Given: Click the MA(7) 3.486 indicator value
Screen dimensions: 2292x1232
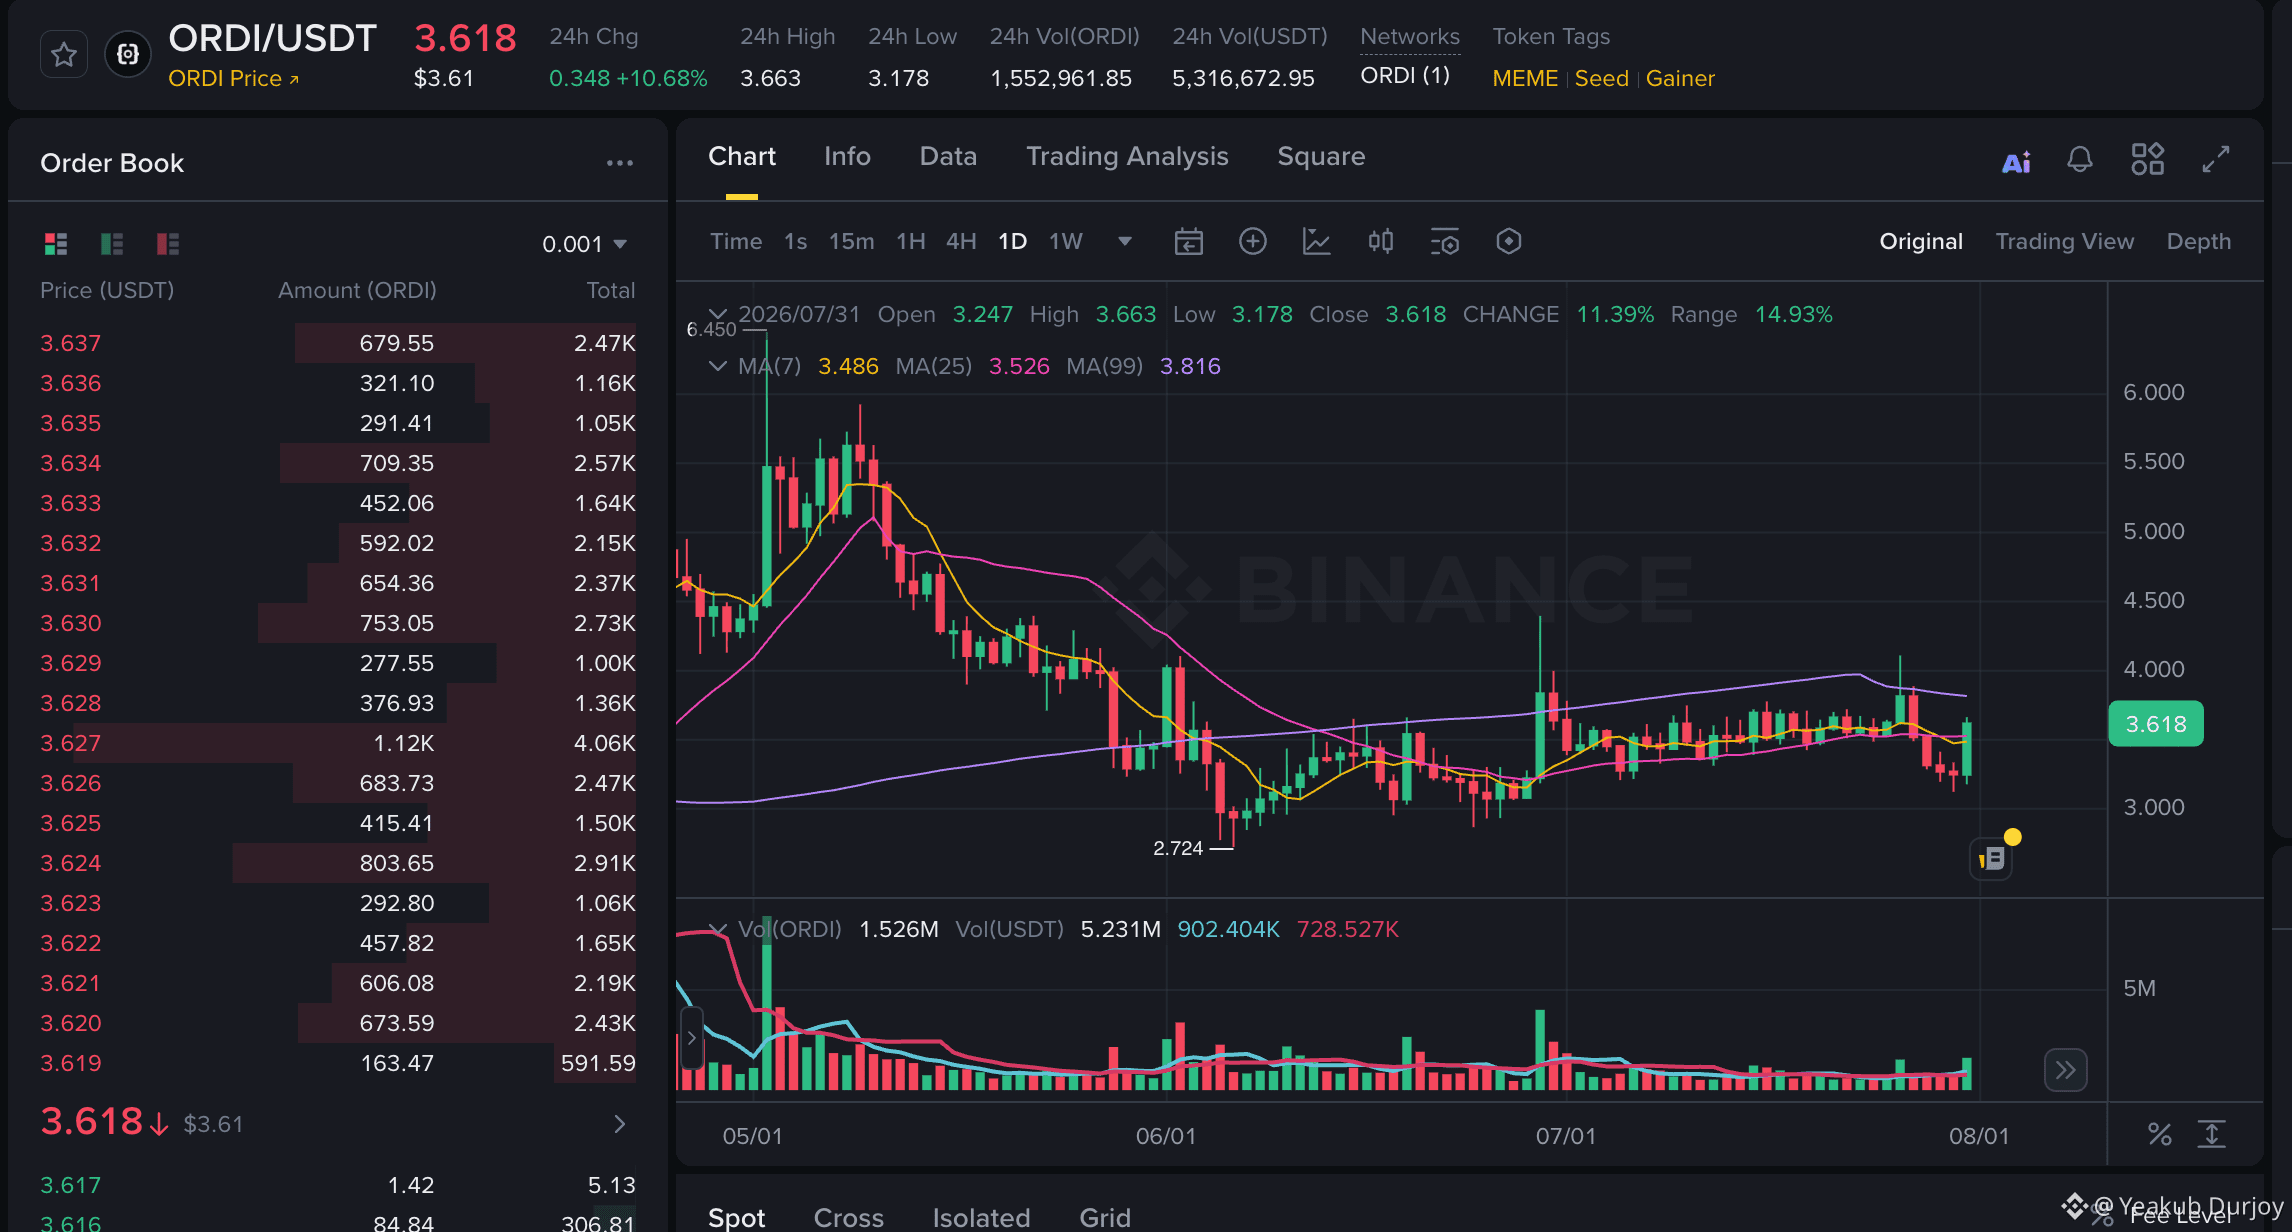Looking at the screenshot, I should pos(848,366).
